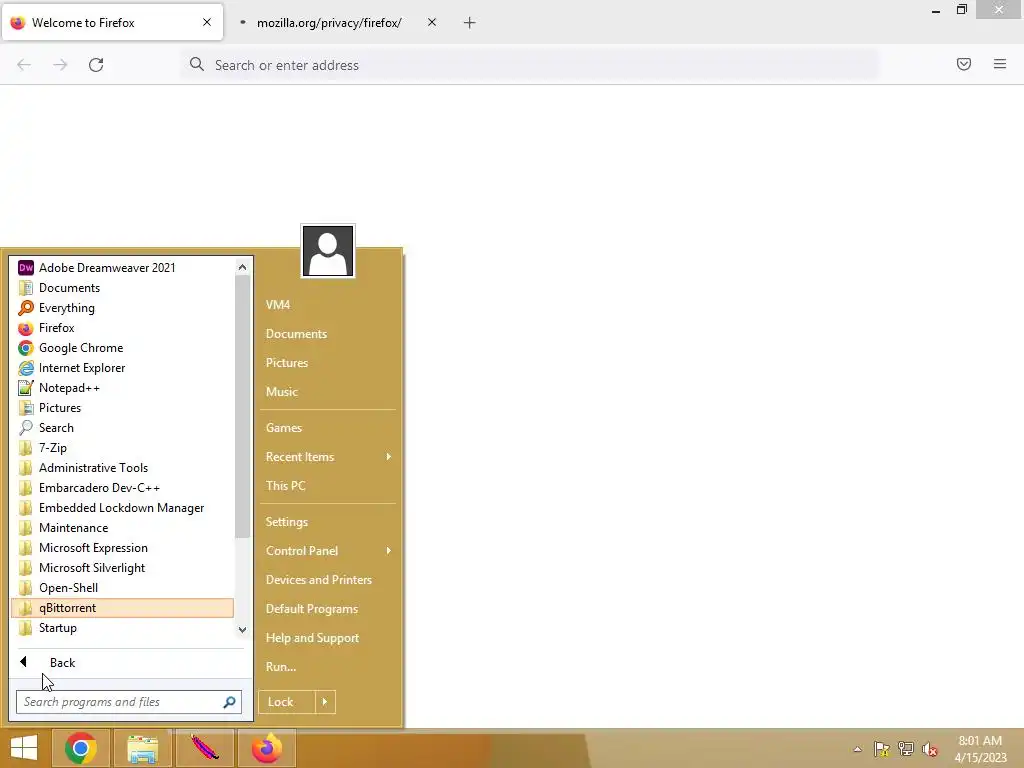
Task: Click the programs list scroll down arrow
Action: (242, 630)
